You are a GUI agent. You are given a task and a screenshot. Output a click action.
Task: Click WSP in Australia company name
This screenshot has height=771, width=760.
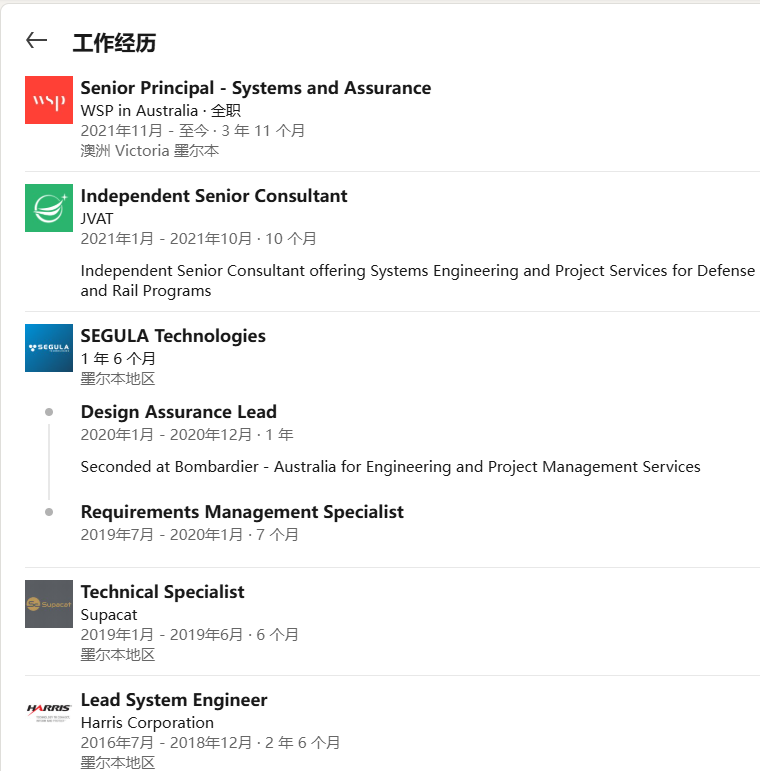click(139, 110)
